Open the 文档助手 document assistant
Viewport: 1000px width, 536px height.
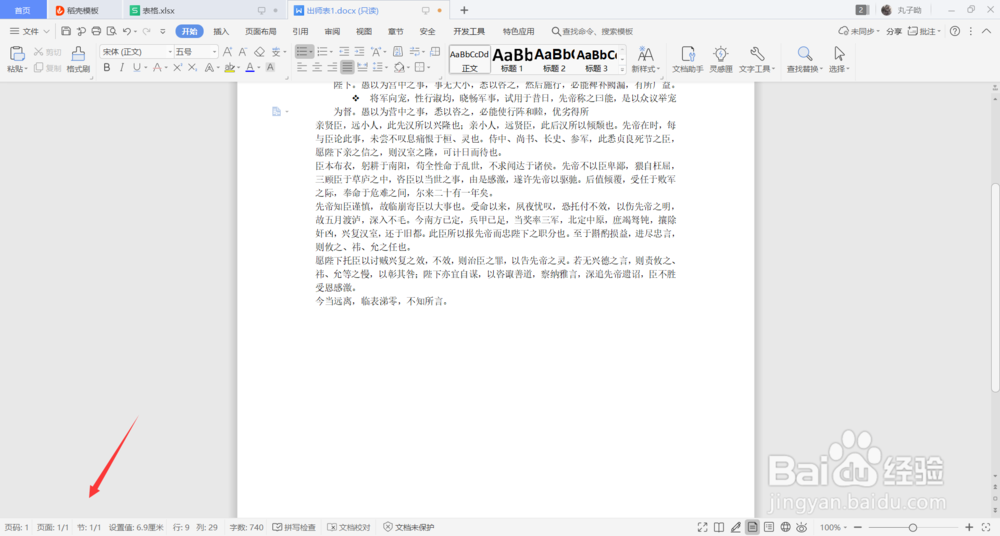(x=688, y=60)
